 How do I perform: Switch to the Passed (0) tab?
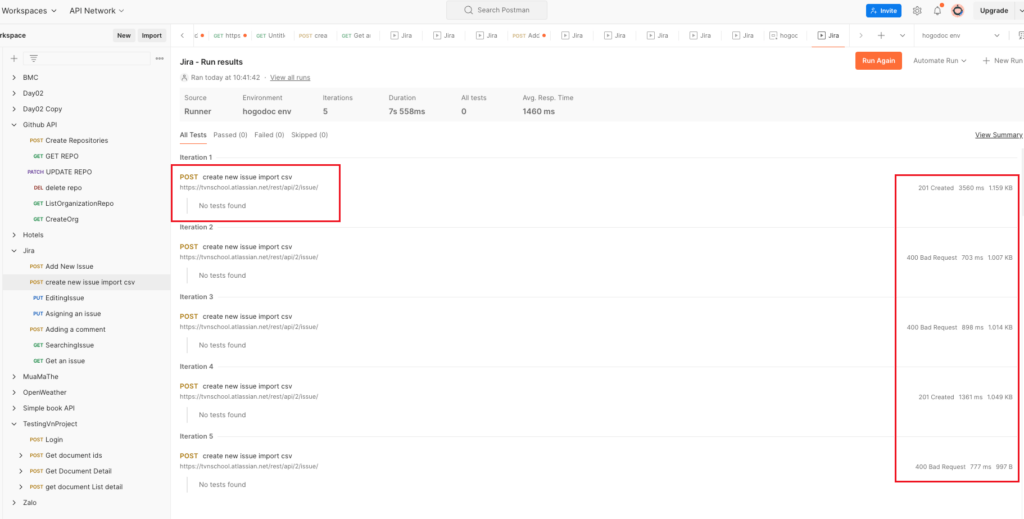231,135
